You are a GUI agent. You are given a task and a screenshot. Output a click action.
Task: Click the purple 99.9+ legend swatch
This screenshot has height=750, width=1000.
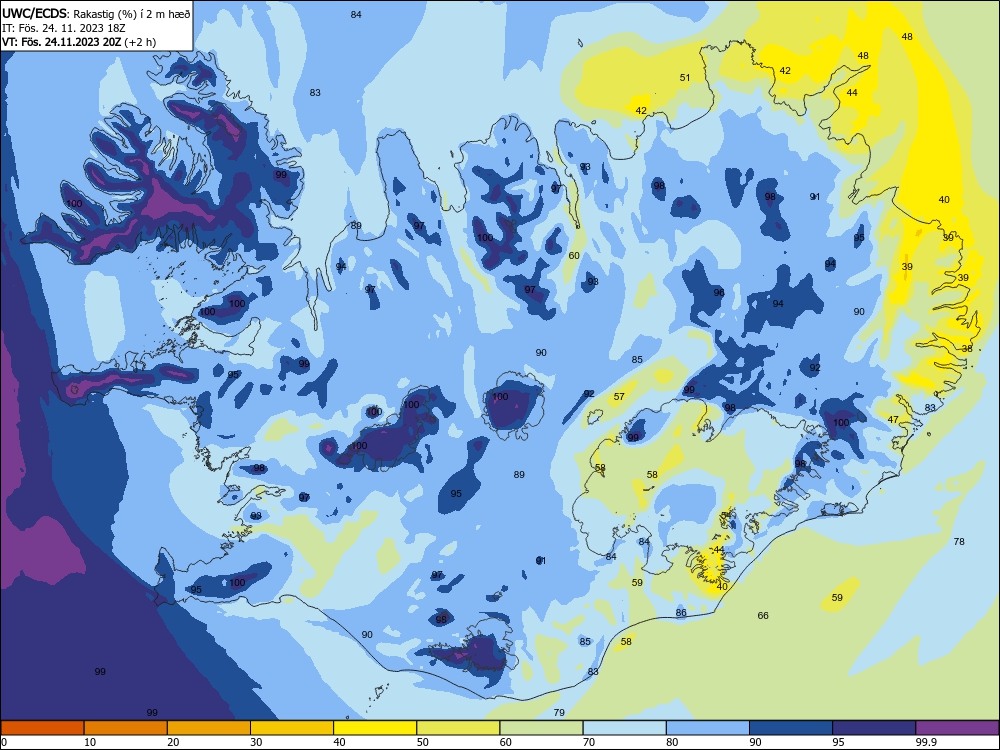point(957,728)
